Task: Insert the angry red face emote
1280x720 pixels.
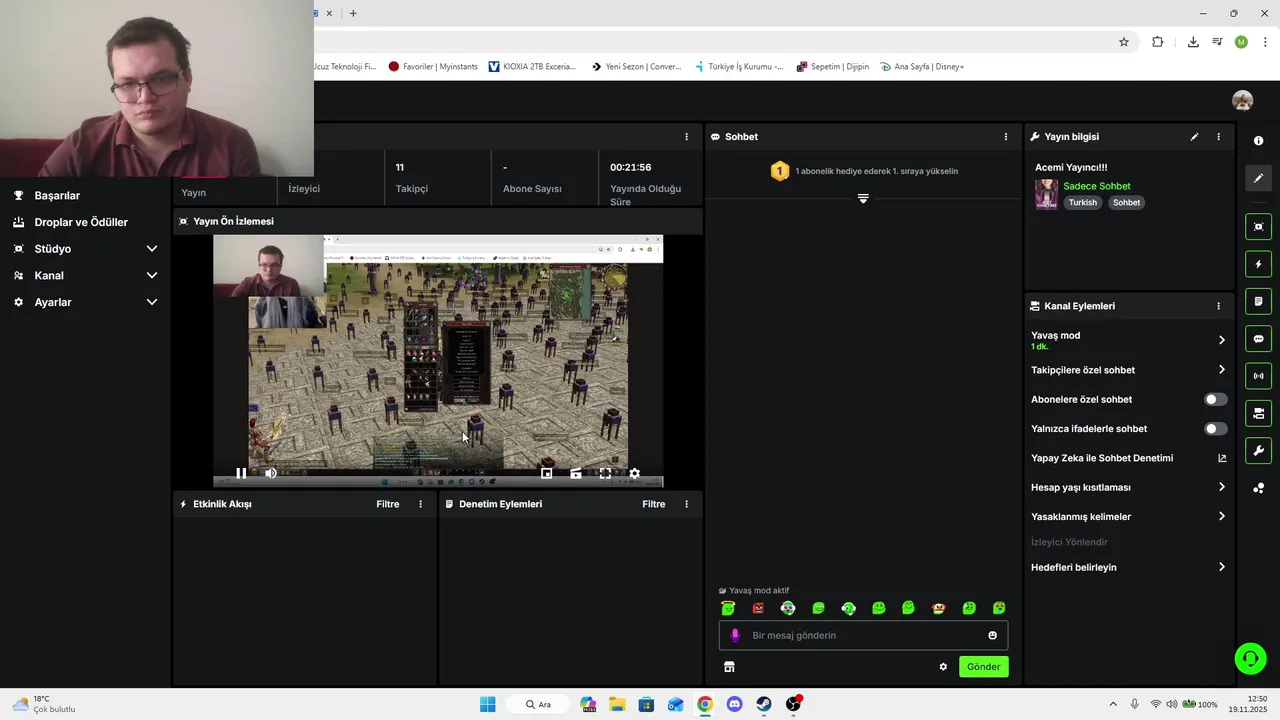Action: click(758, 608)
